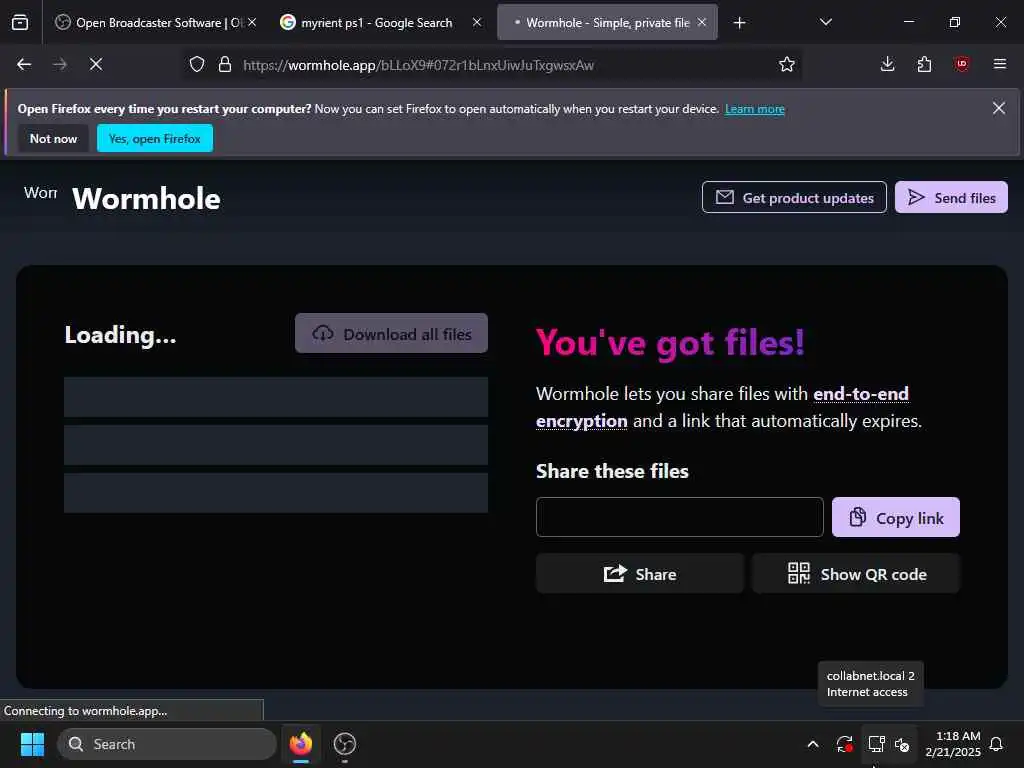This screenshot has height=768, width=1024.
Task: List all tabs dropdown
Action: (825, 22)
